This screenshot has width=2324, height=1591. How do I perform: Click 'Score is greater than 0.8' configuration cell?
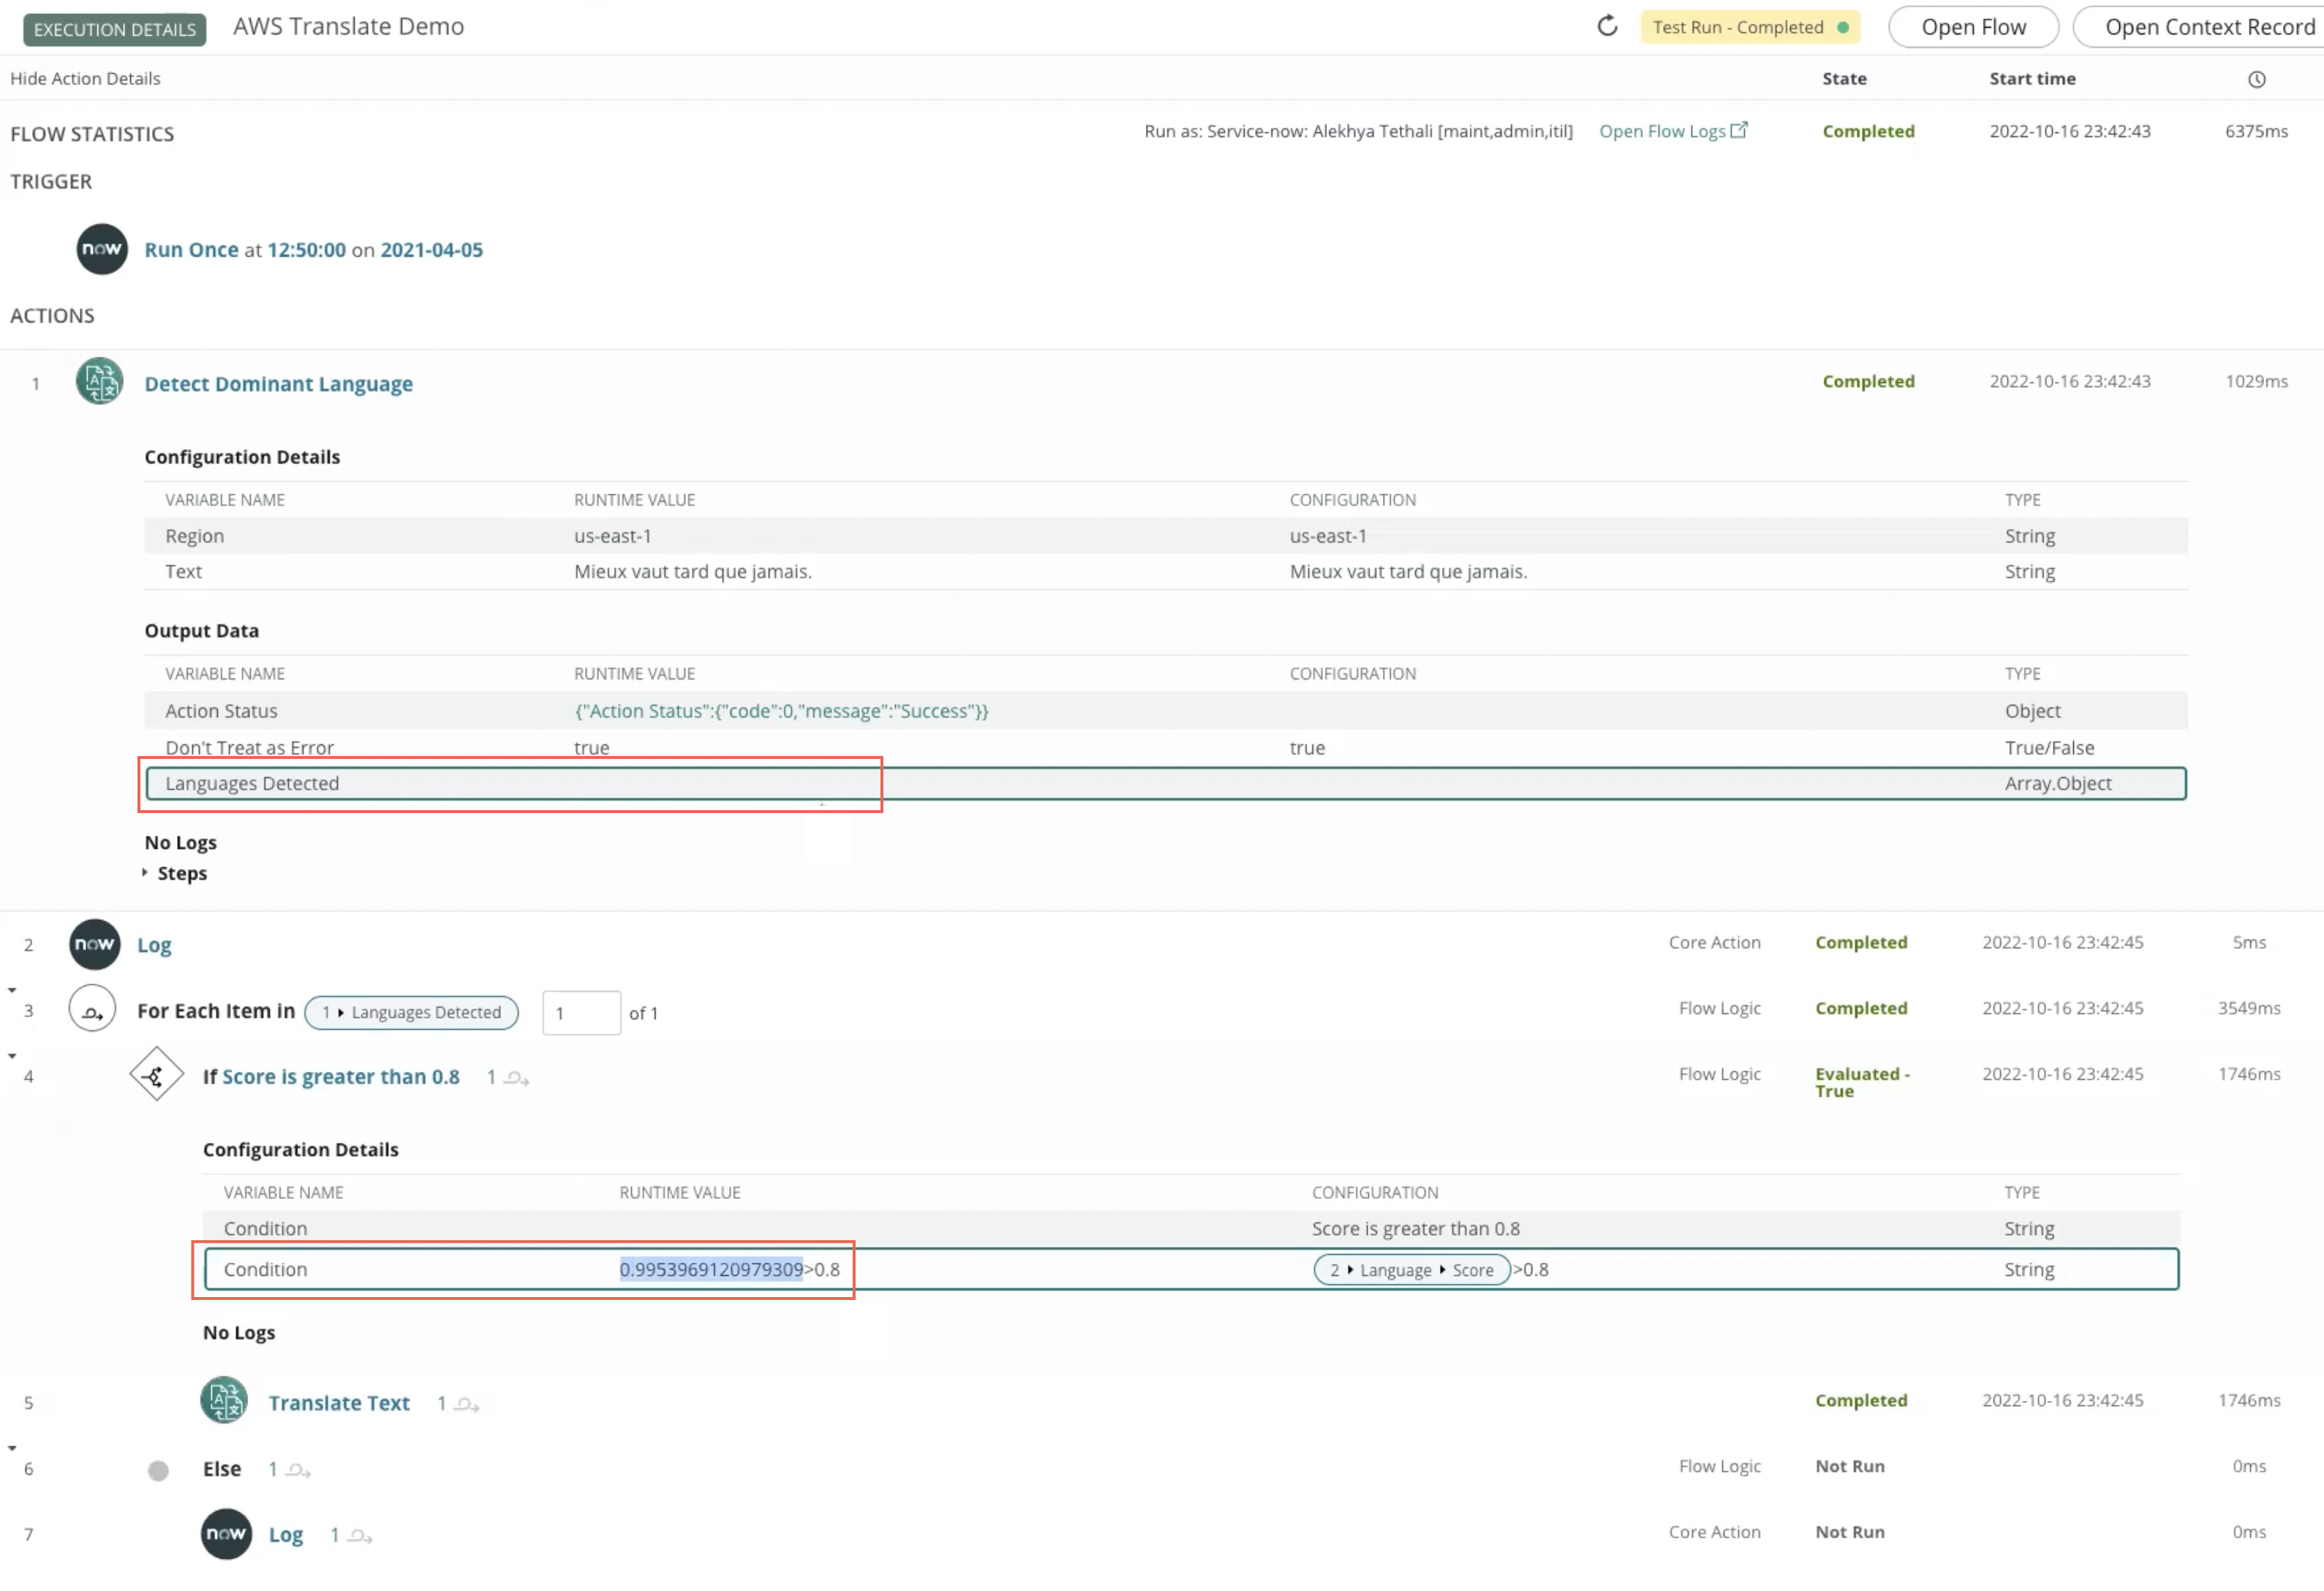tap(1416, 1229)
